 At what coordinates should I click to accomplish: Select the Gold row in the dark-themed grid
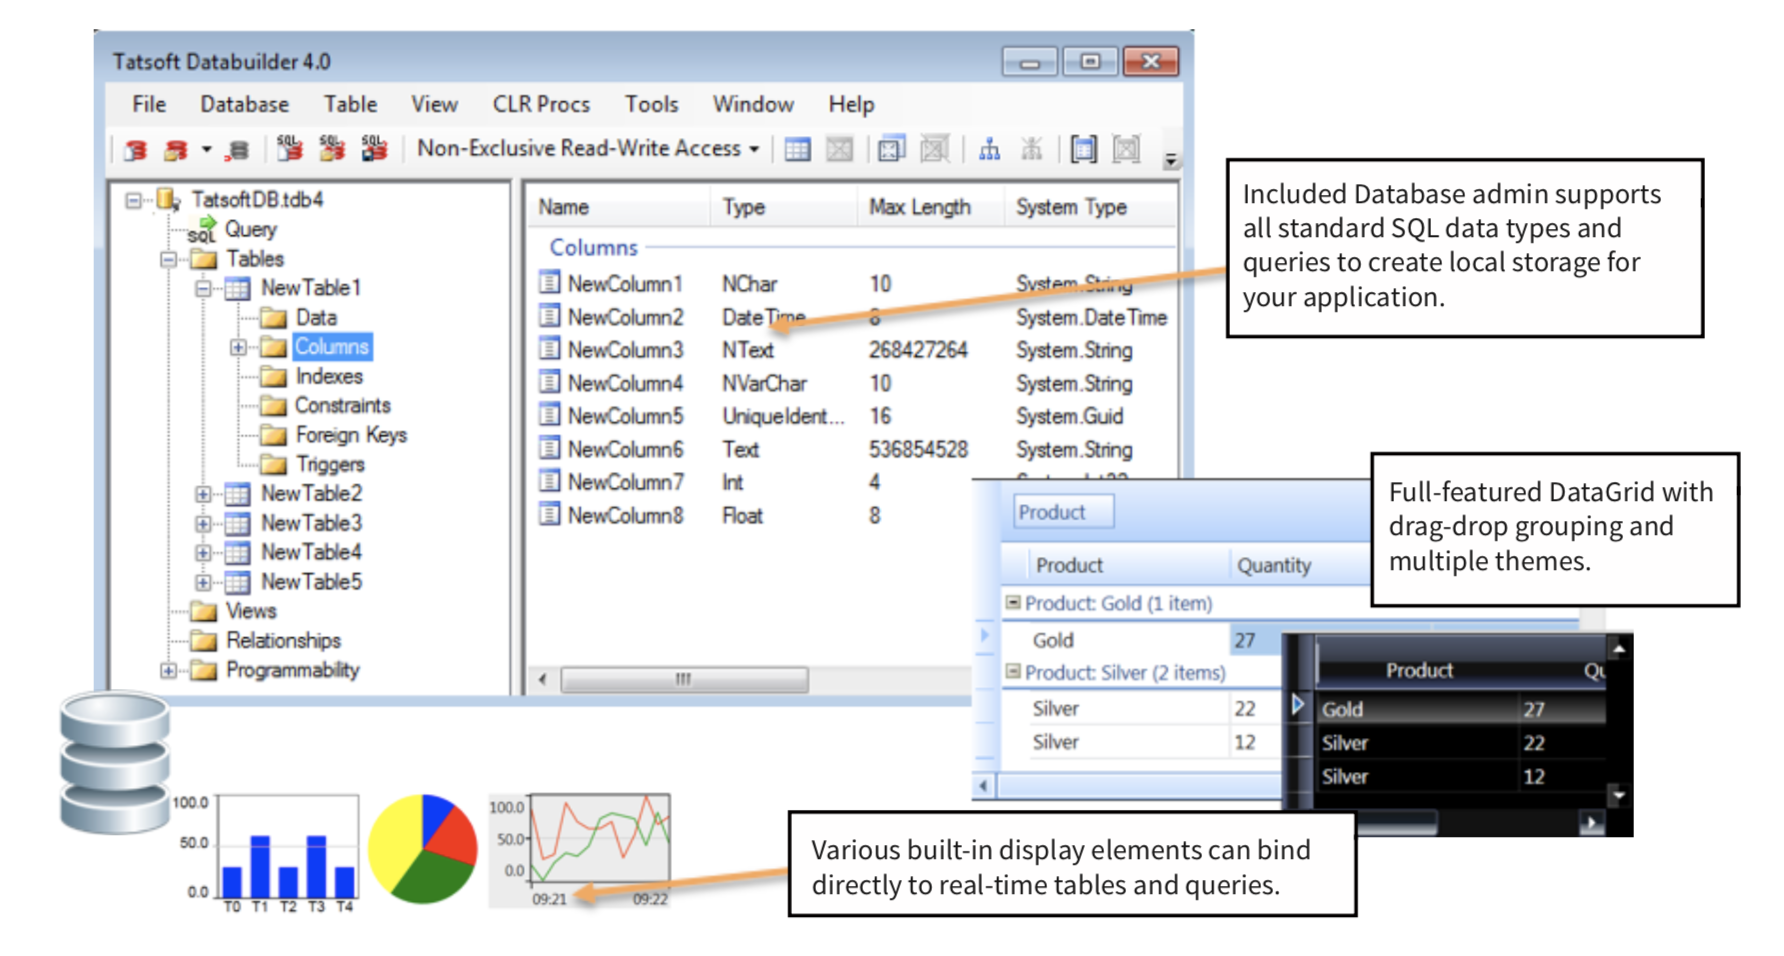click(1462, 709)
